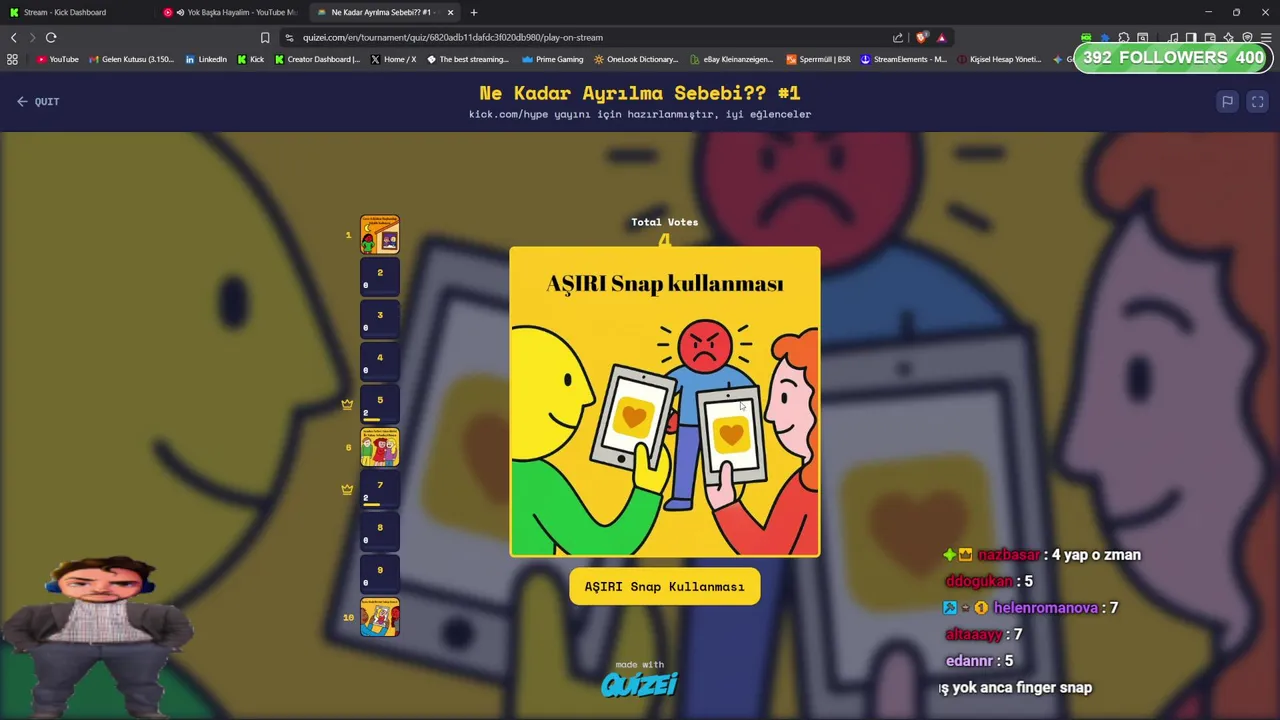Open The best streaming bookmark
The height and width of the screenshot is (720, 1280).
click(468, 59)
